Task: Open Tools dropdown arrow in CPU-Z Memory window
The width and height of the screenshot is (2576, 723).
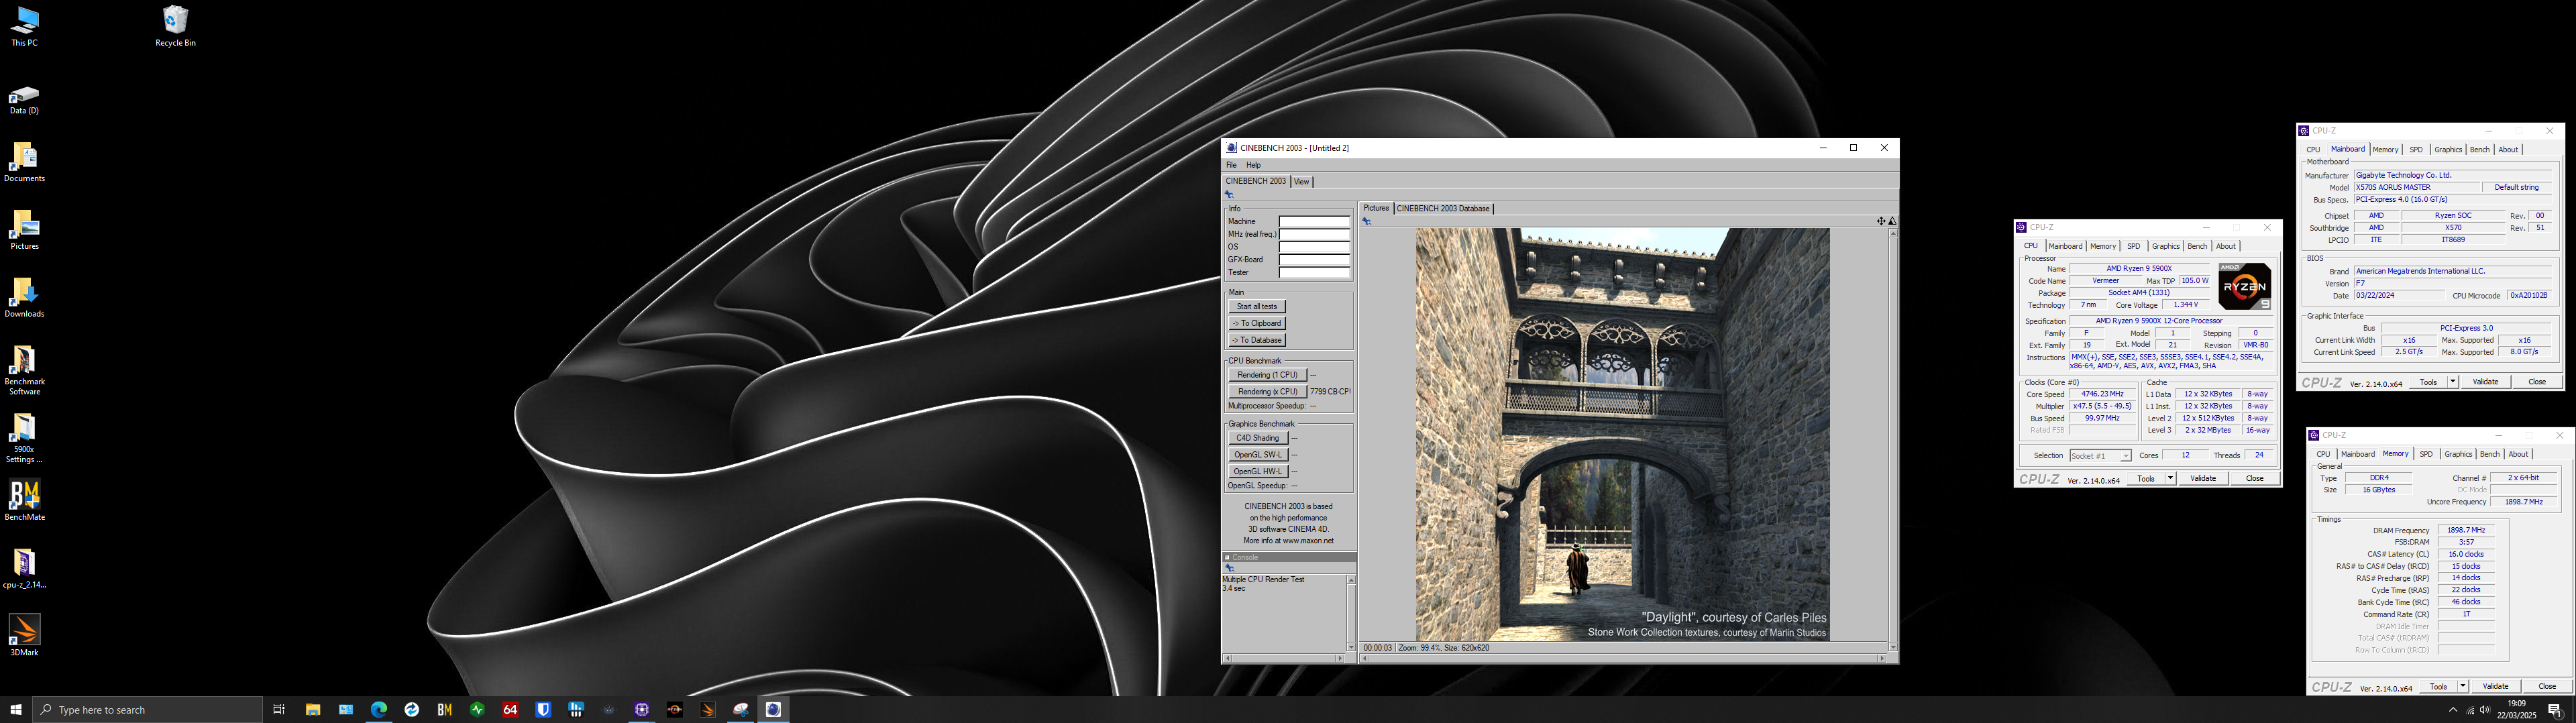Action: pos(2462,686)
